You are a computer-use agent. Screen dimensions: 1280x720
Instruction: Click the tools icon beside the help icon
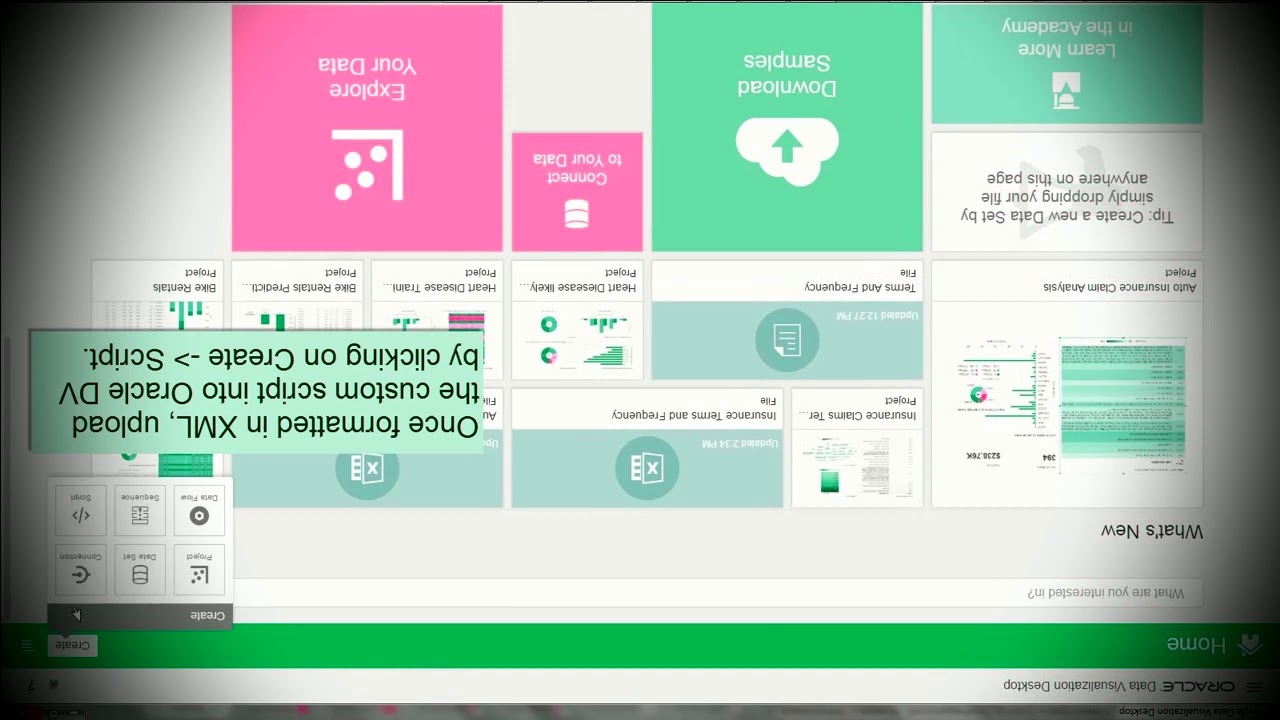(x=53, y=685)
